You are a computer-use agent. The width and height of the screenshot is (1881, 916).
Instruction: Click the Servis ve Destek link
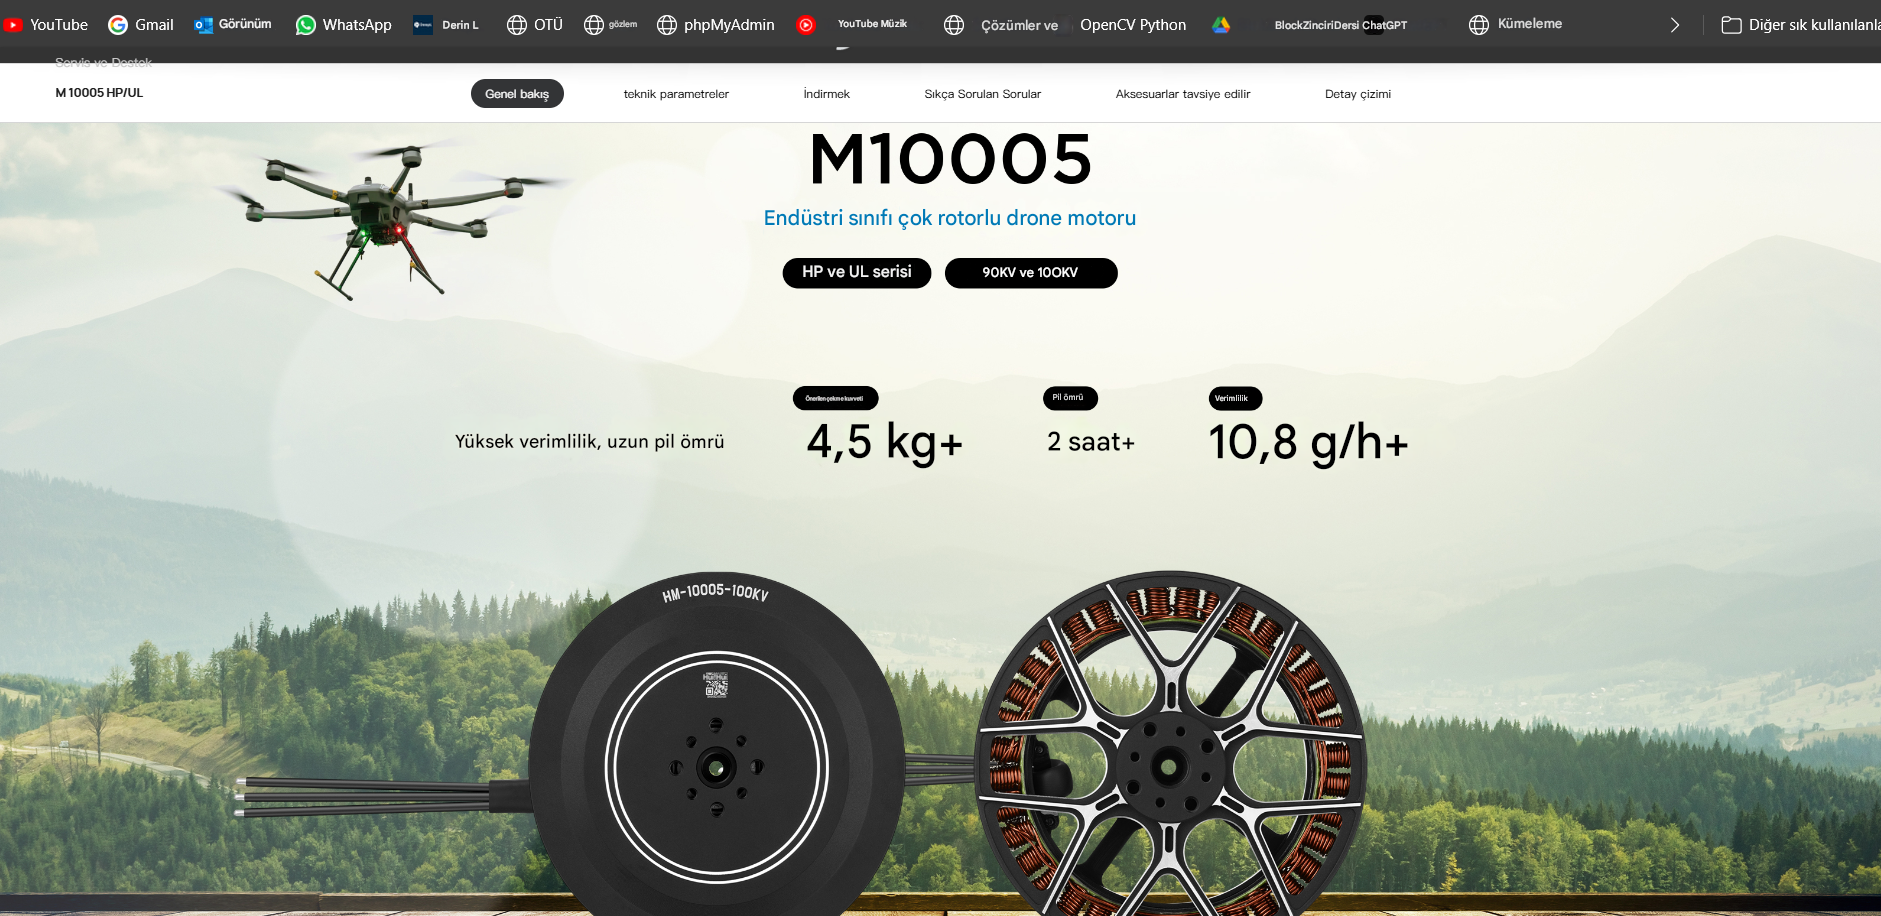[103, 62]
